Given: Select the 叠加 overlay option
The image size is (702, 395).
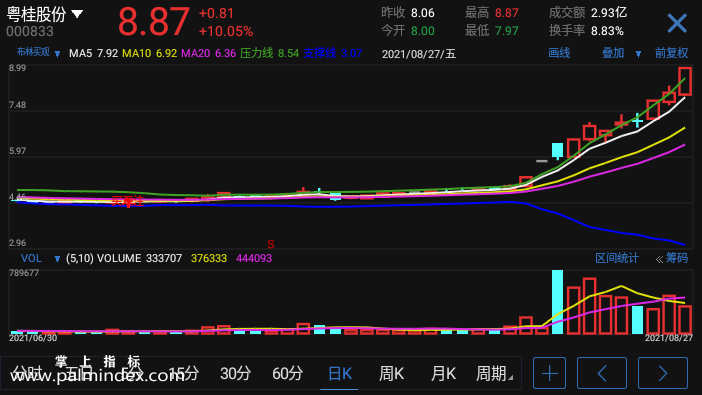Looking at the screenshot, I should coord(612,53).
